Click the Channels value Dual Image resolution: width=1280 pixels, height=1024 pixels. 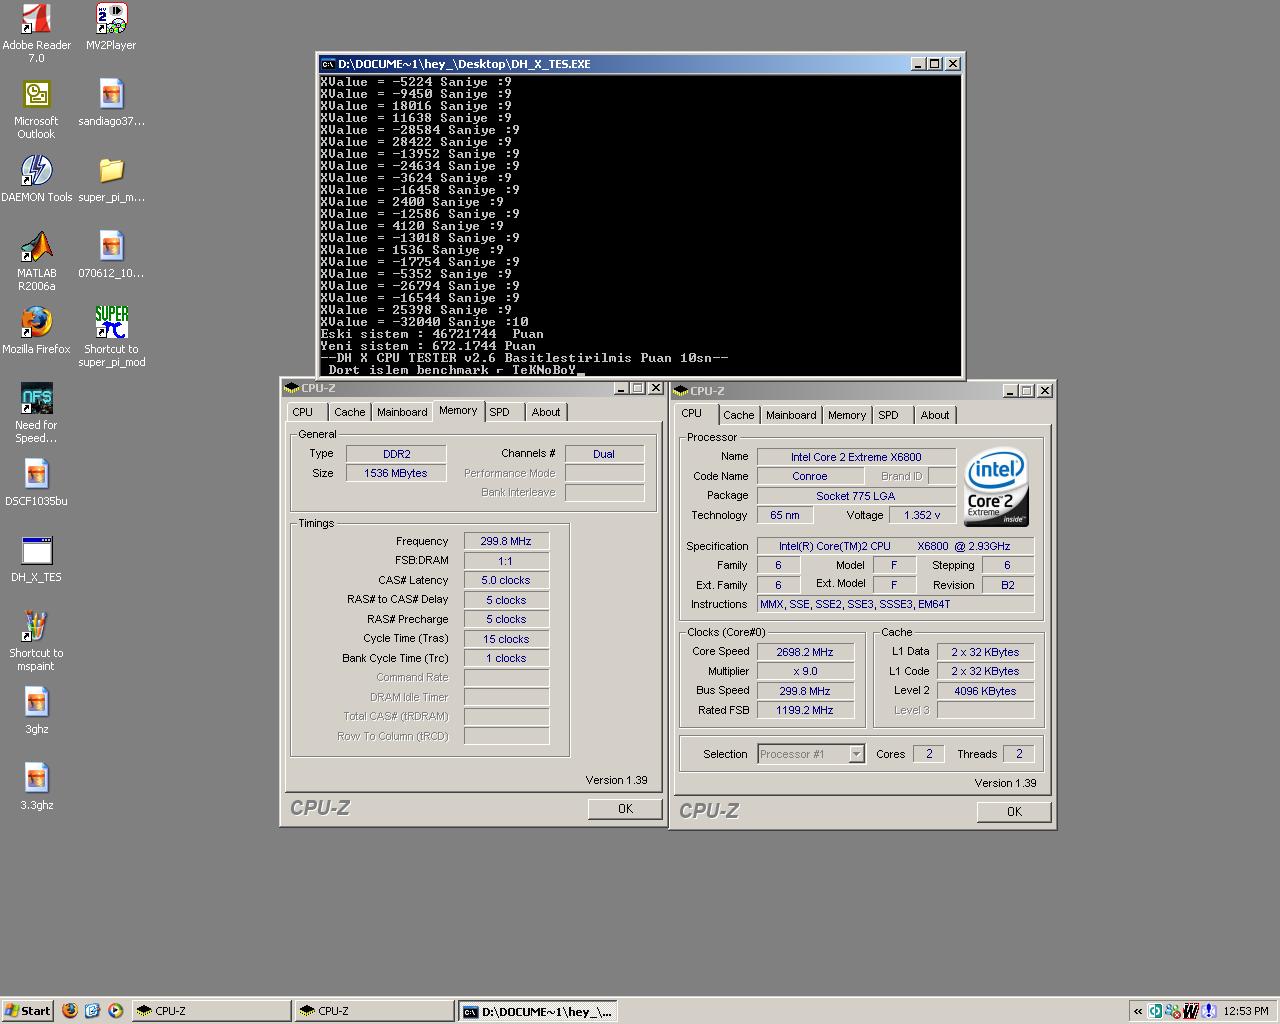(x=604, y=454)
